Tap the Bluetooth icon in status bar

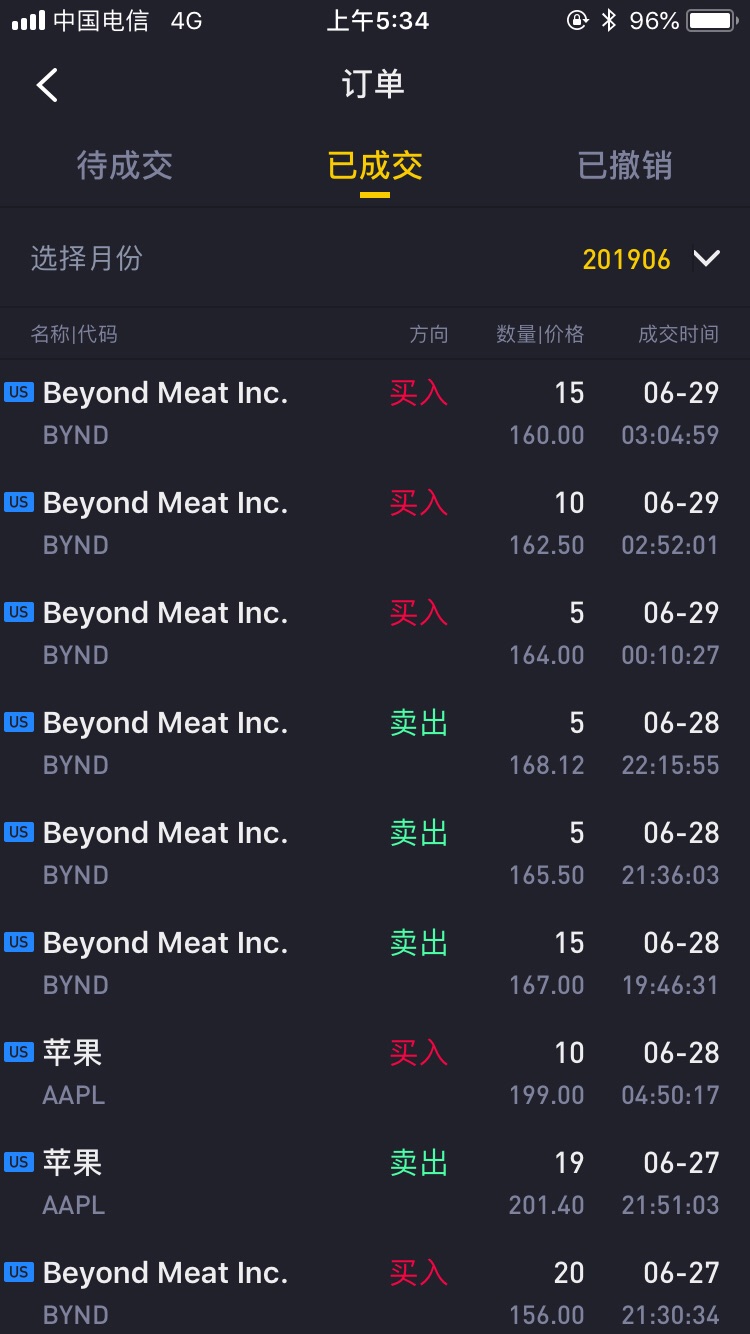pos(608,20)
